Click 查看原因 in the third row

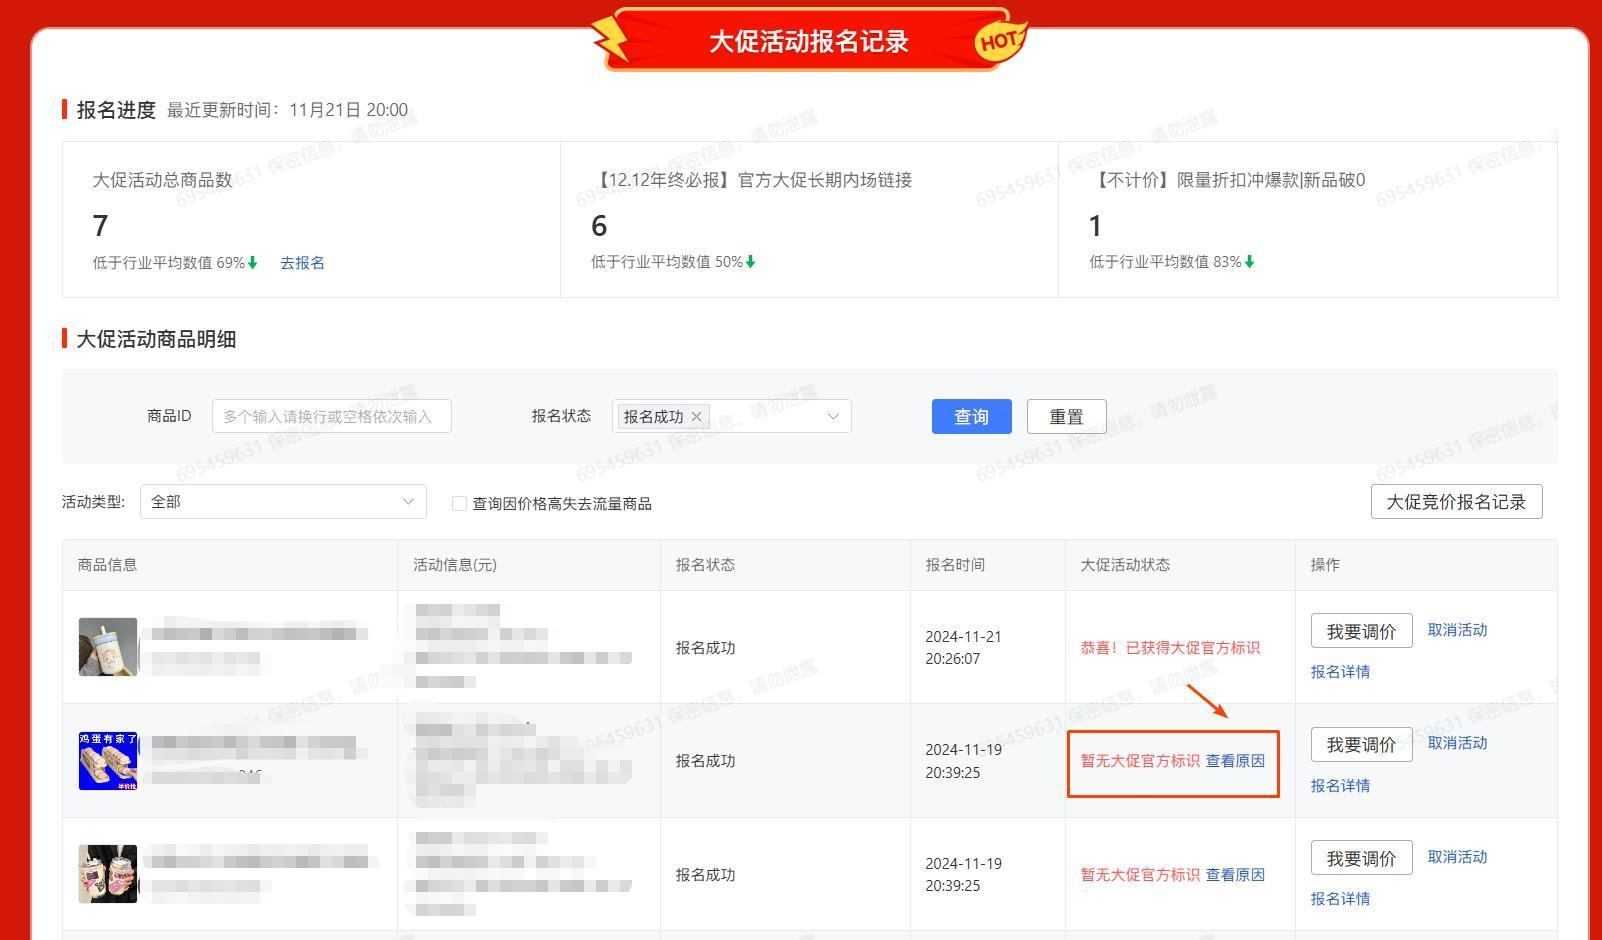pyautogui.click(x=1235, y=875)
